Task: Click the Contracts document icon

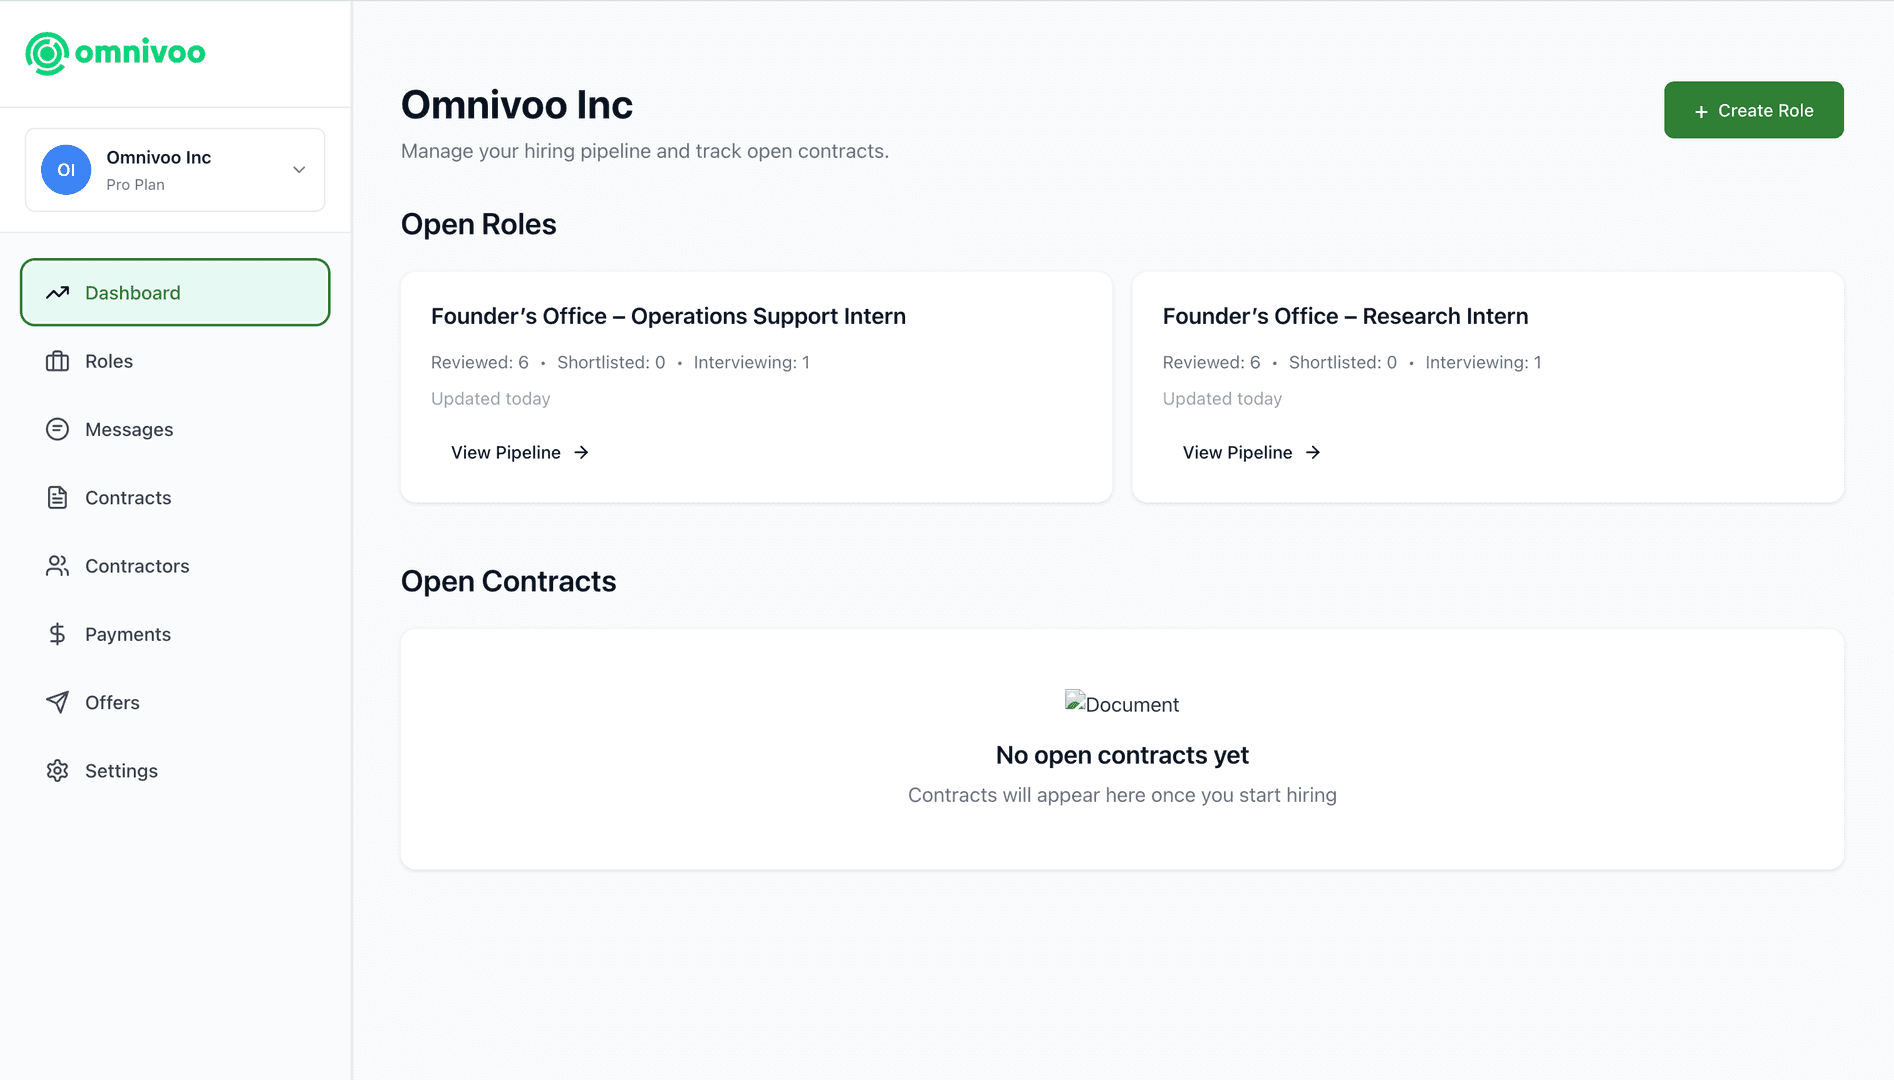Action: (57, 497)
